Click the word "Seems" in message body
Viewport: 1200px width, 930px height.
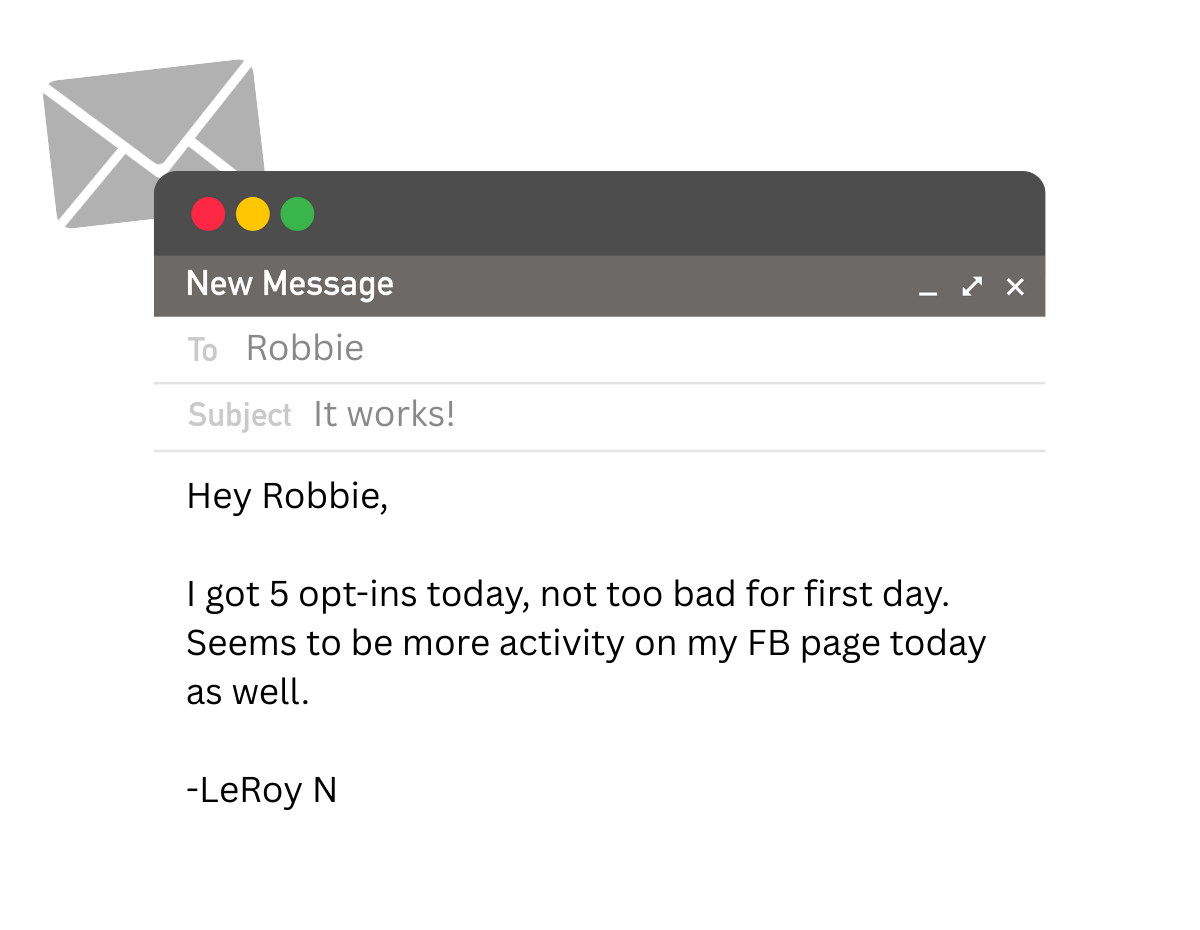coord(241,643)
